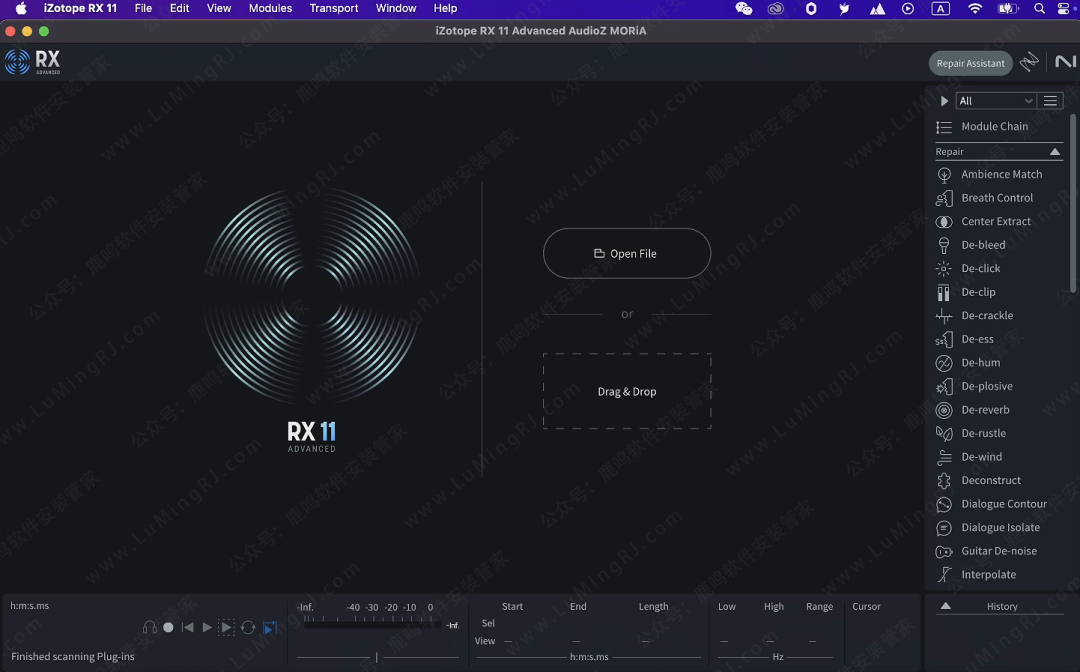Expand the History panel arrow

(x=945, y=606)
